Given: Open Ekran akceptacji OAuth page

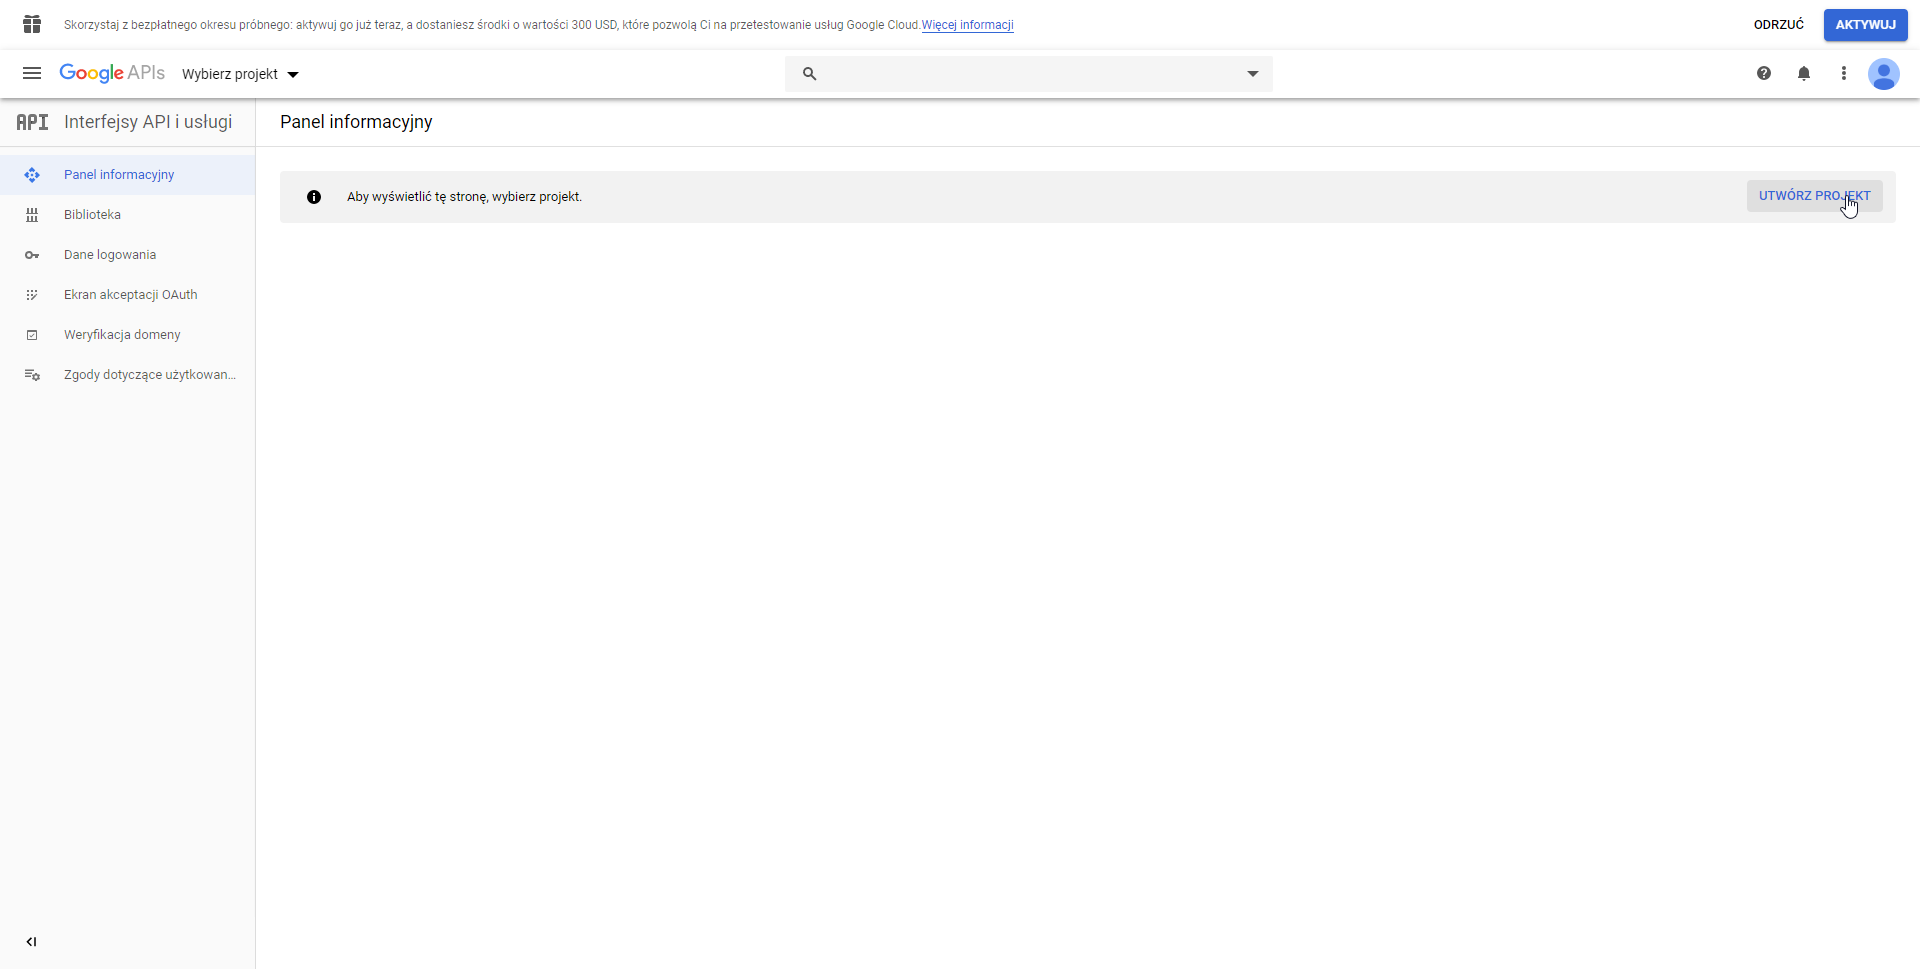Looking at the screenshot, I should coord(130,295).
